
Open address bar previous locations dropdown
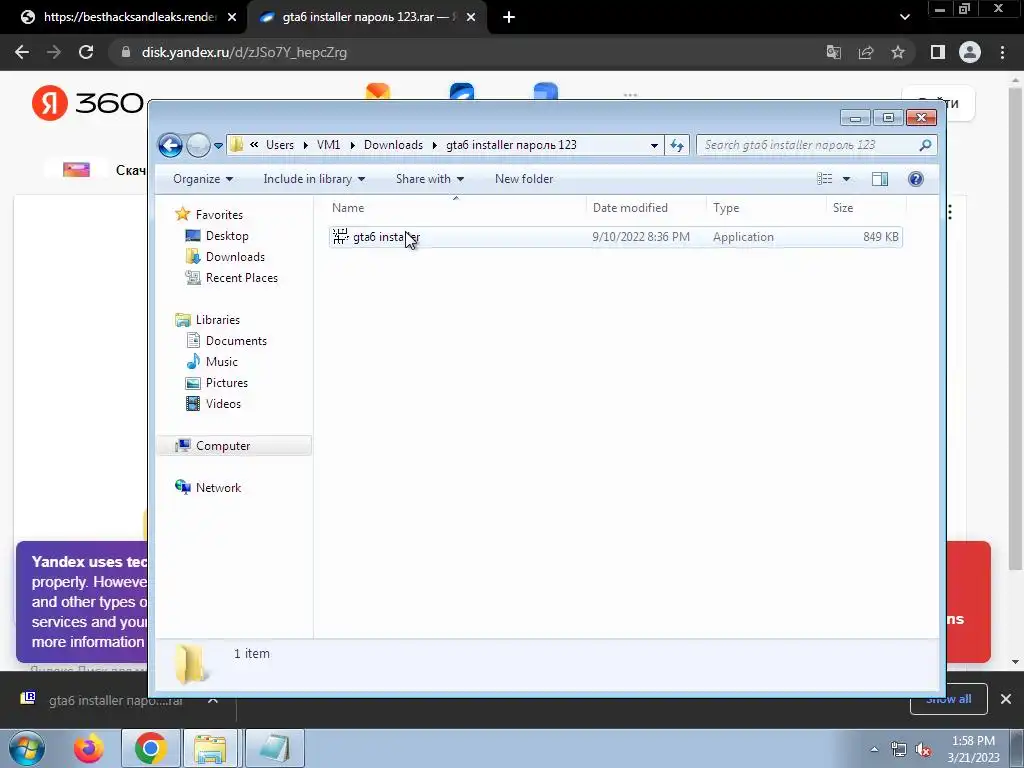point(654,146)
